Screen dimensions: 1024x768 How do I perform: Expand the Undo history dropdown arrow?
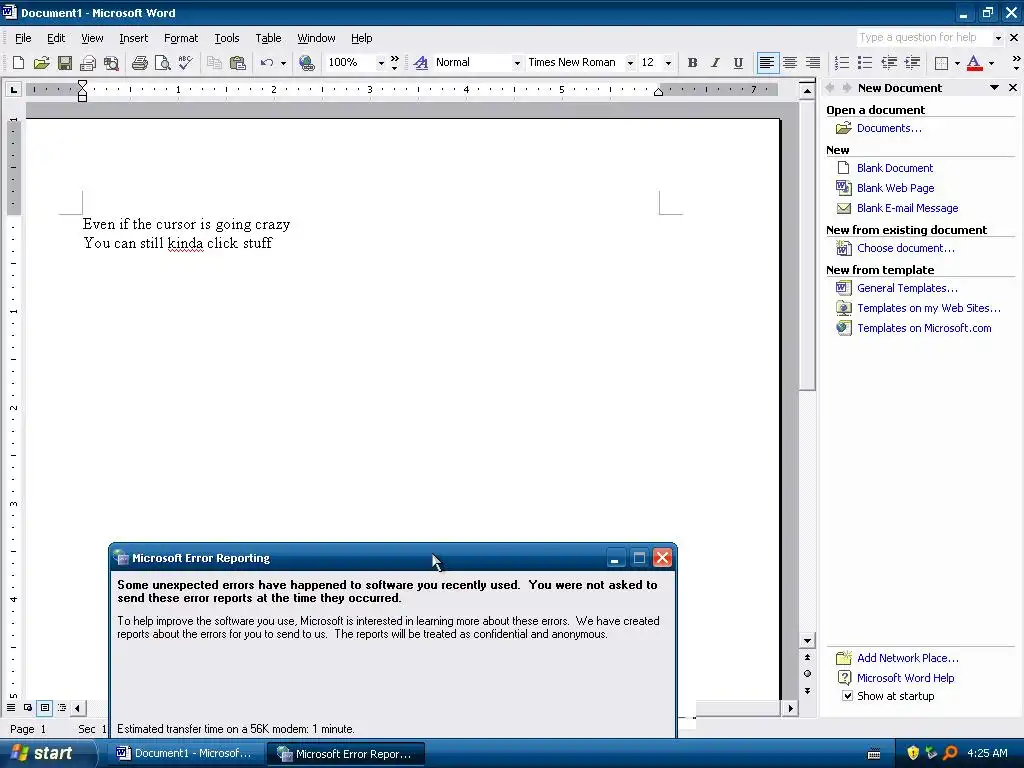point(283,63)
